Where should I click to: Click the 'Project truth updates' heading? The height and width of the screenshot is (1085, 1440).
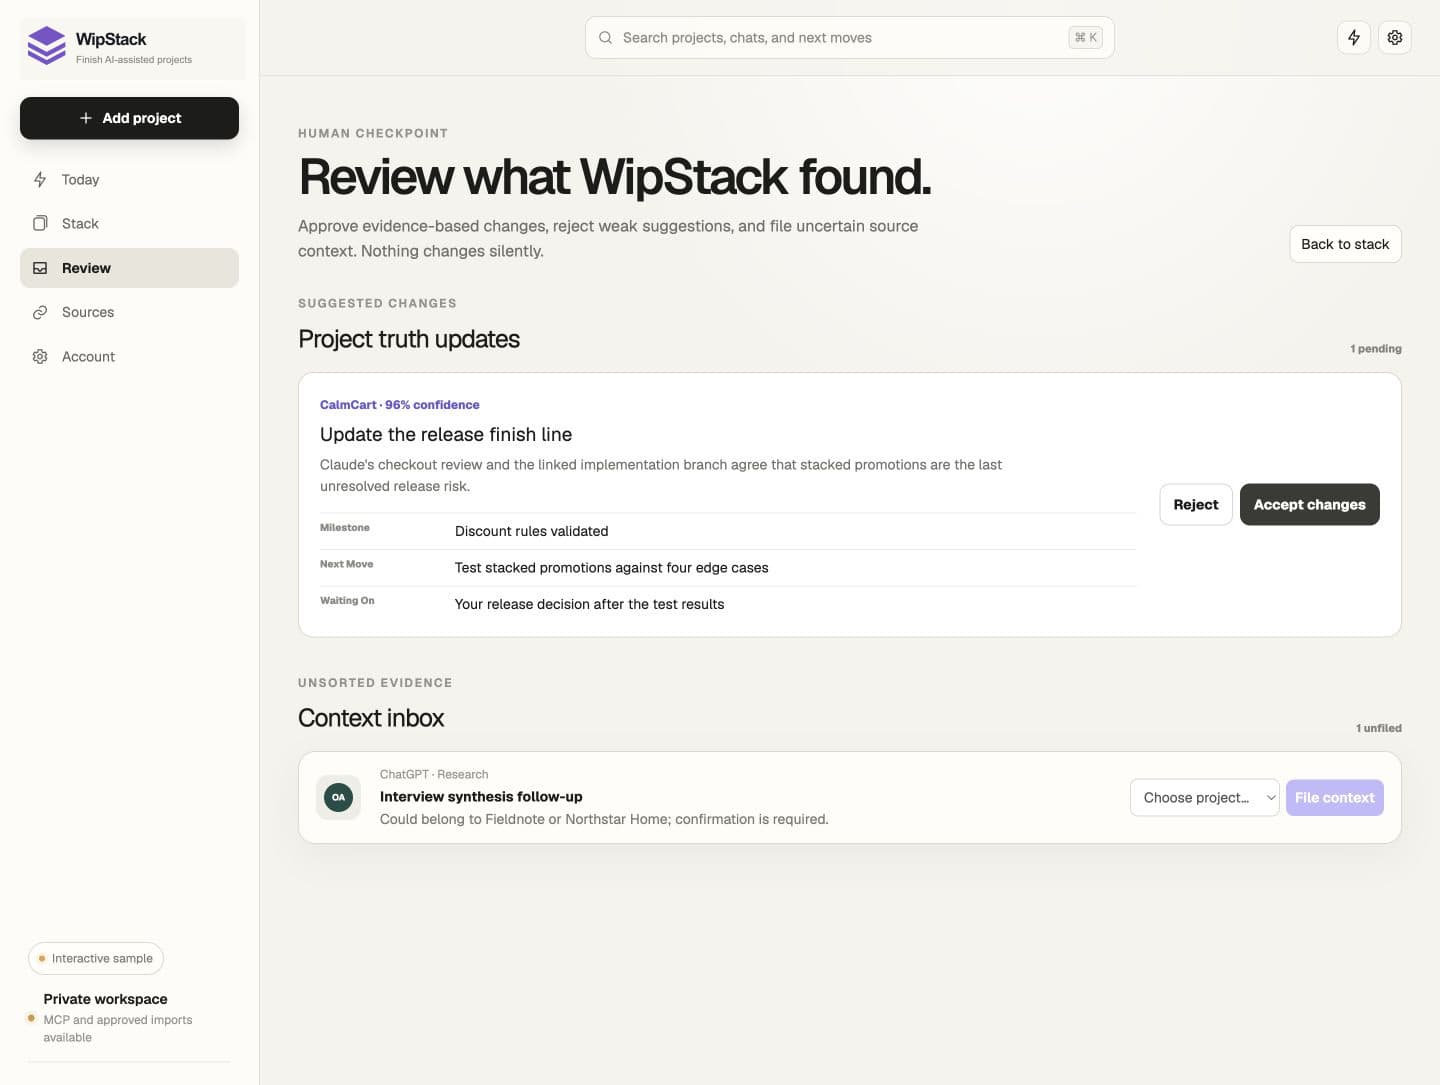[x=409, y=339]
